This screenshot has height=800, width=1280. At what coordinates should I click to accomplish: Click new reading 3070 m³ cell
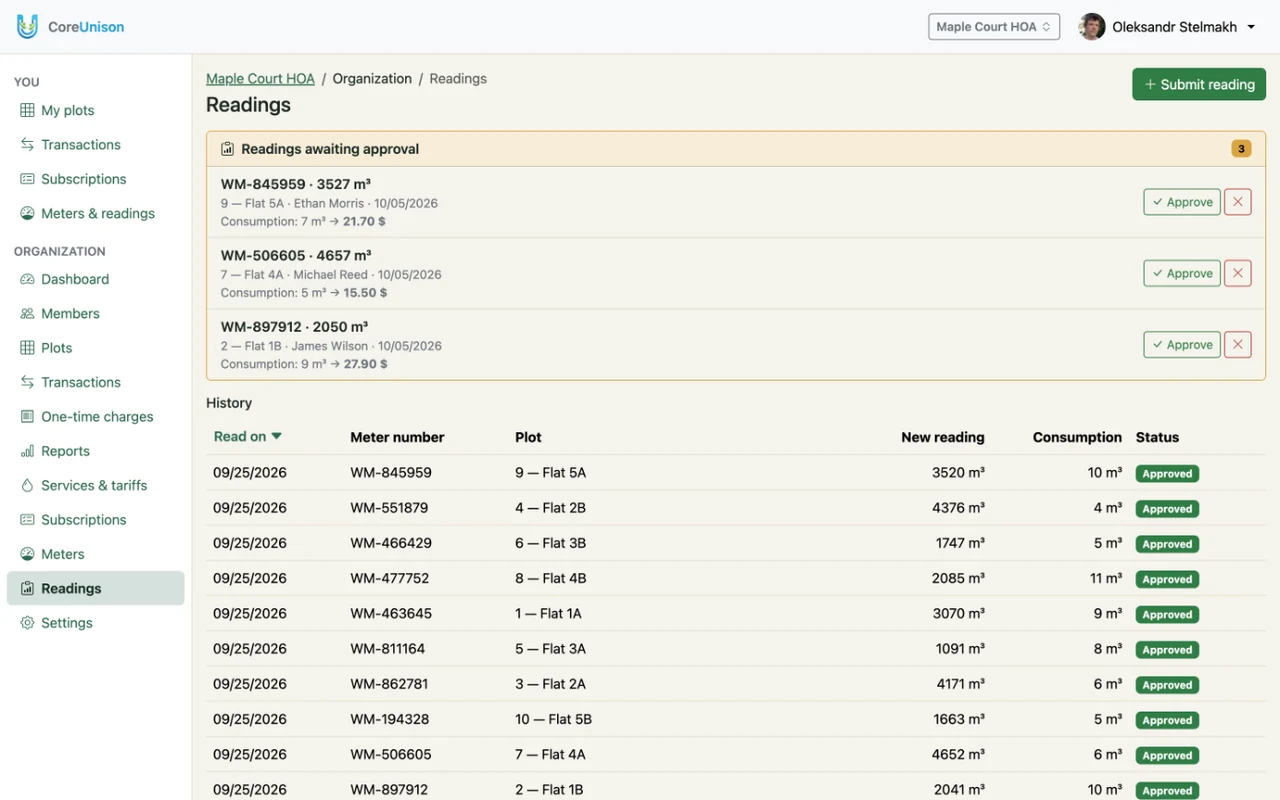[x=959, y=613]
